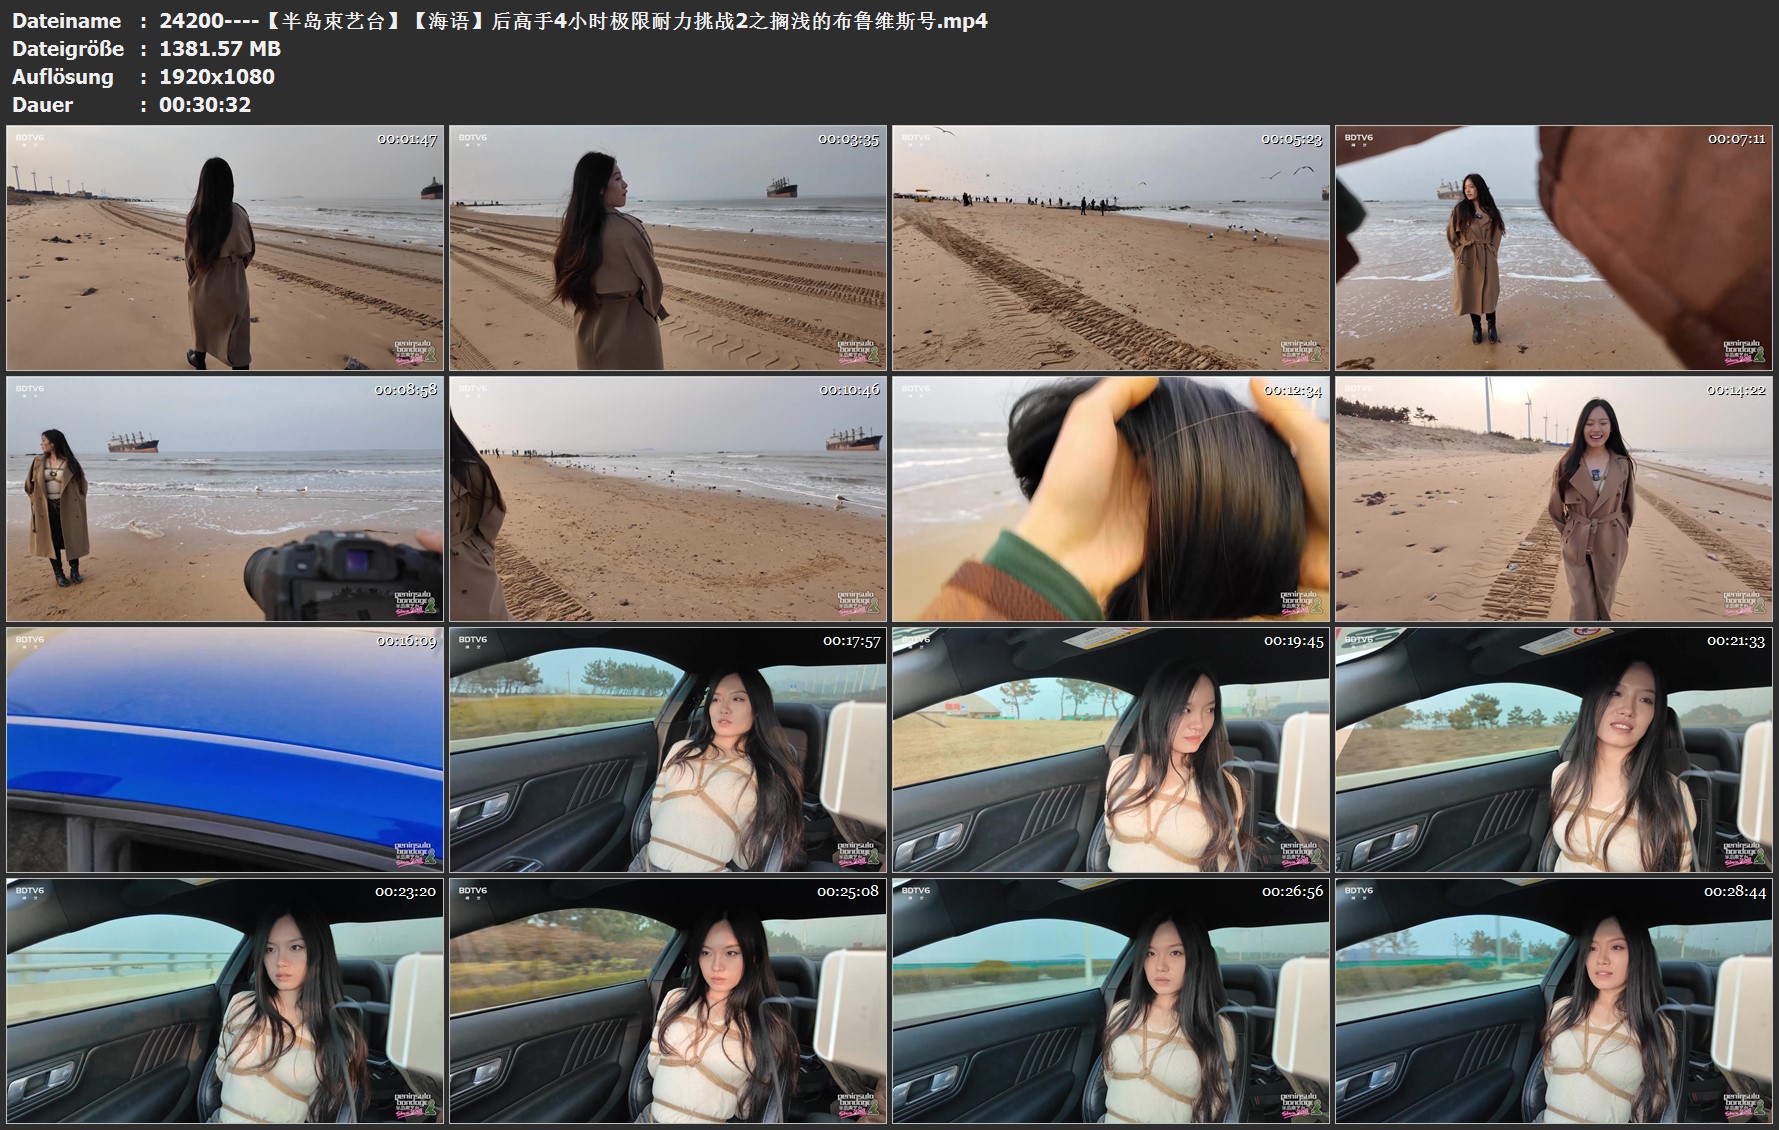Image resolution: width=1779 pixels, height=1130 pixels.
Task: Select the thumbnail stamped 00:19:45
Action: coord(1111,750)
